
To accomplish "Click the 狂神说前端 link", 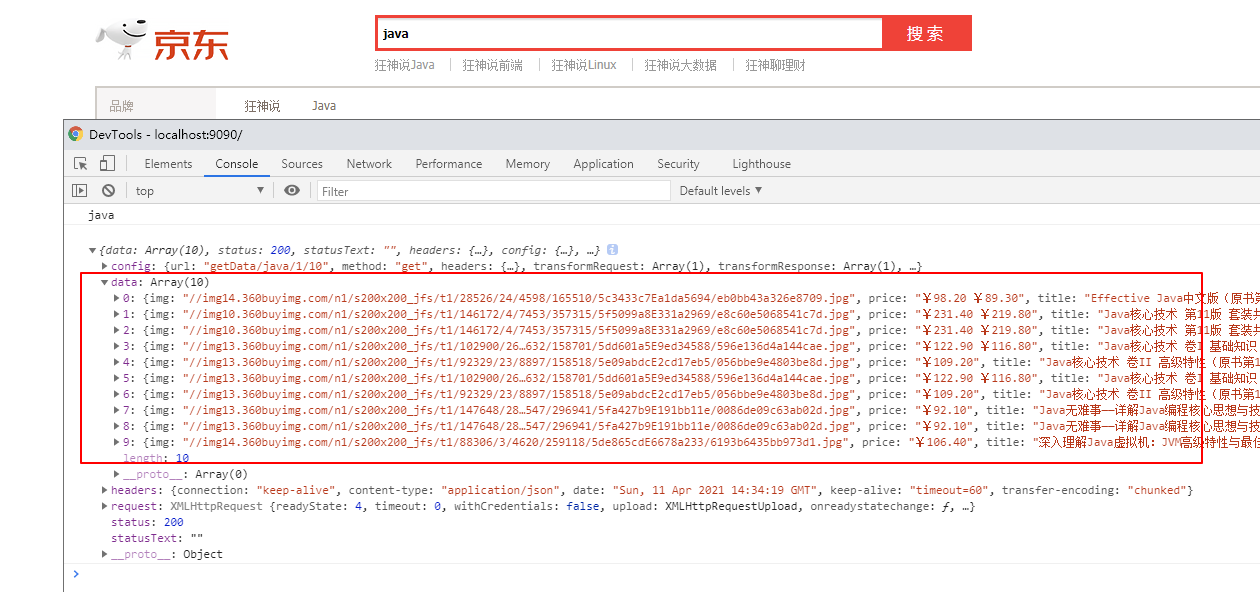I will click(492, 65).
